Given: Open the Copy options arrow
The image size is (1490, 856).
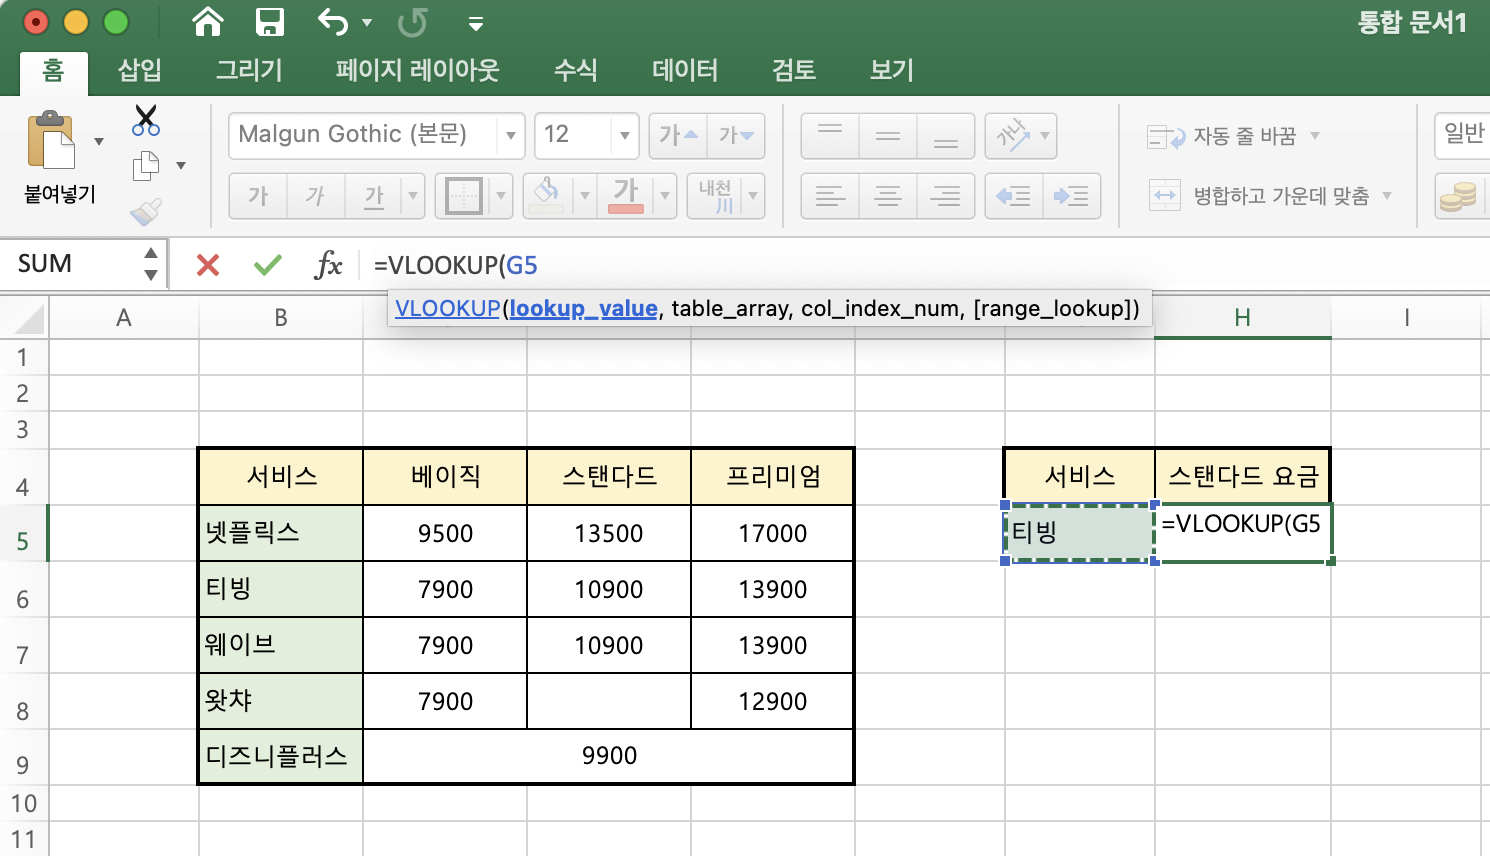Looking at the screenshot, I should click(x=181, y=165).
